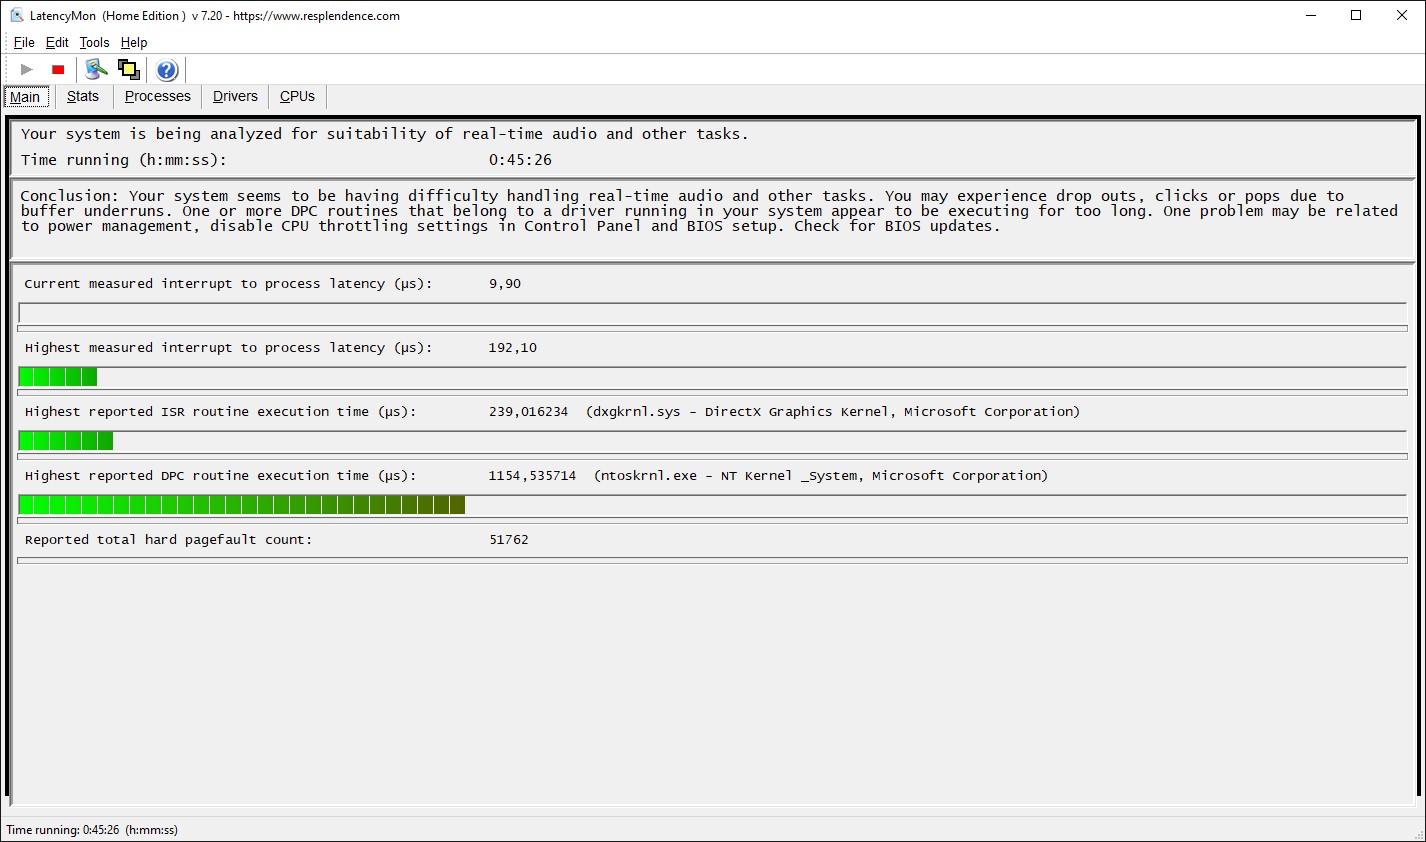Click 'Highest measured interrupt to process latency' label
Screen dimensions: 1426x842
pos(228,348)
